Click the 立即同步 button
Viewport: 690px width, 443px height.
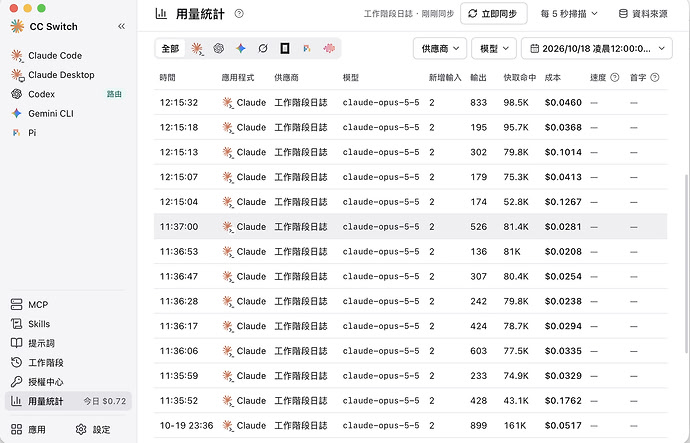click(x=494, y=14)
